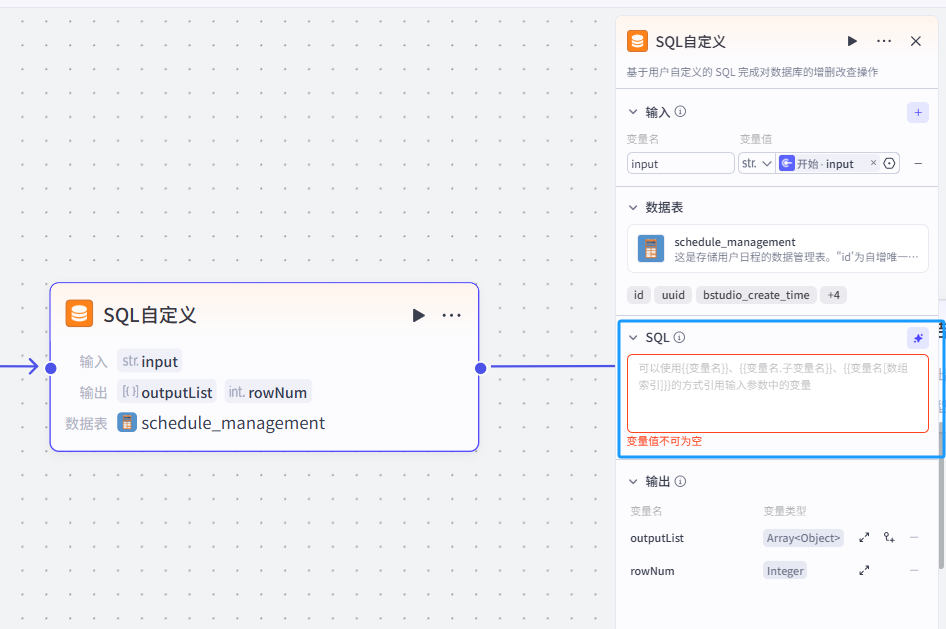Remove the 开始·input reference with the x

[873, 163]
